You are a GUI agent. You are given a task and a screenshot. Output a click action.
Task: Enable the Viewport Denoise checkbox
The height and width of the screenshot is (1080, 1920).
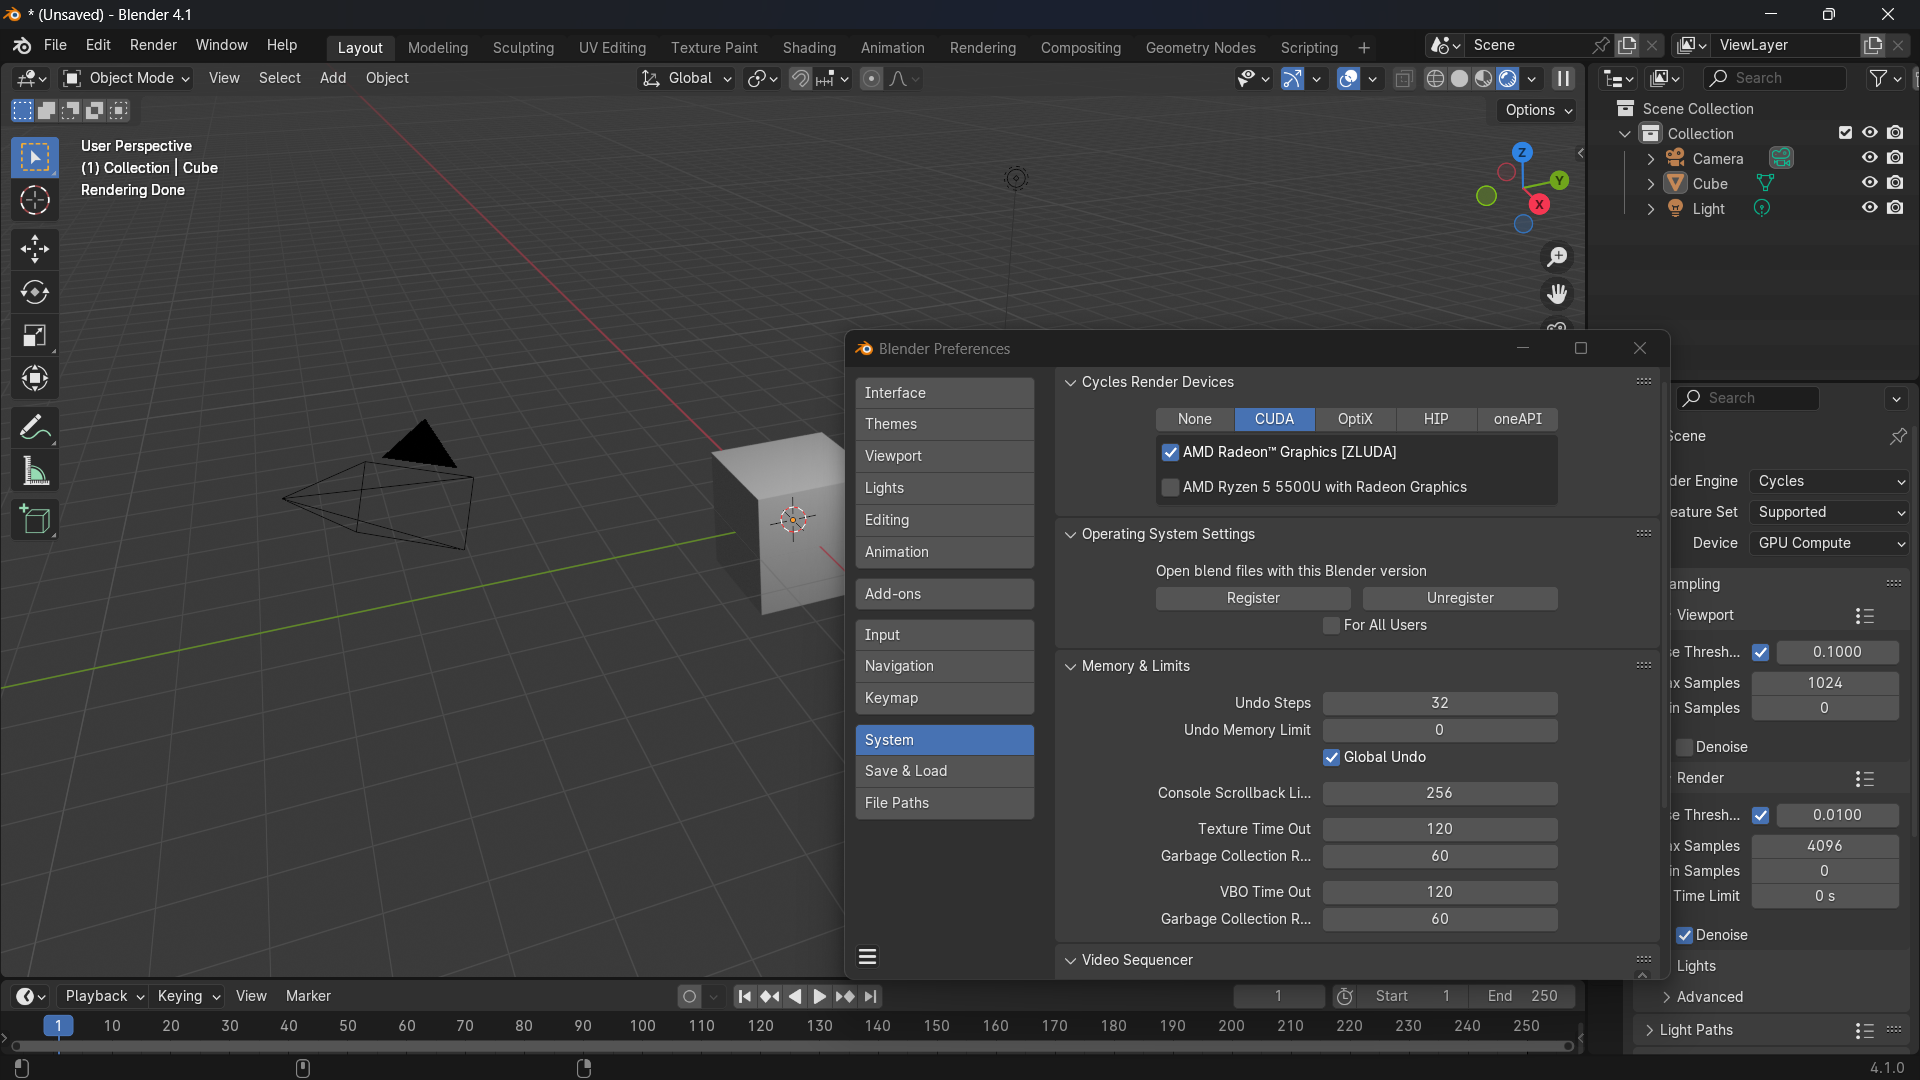point(1684,747)
